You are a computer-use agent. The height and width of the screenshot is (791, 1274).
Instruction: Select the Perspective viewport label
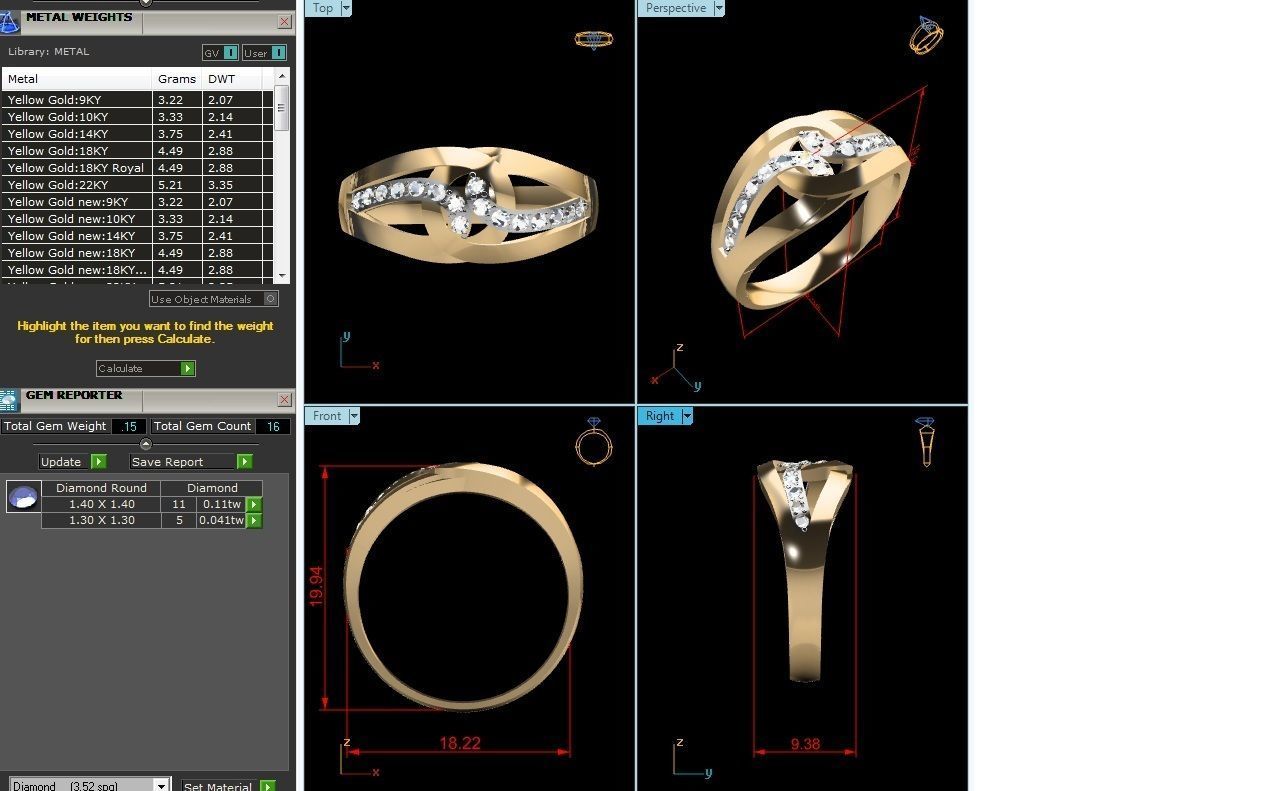[675, 8]
